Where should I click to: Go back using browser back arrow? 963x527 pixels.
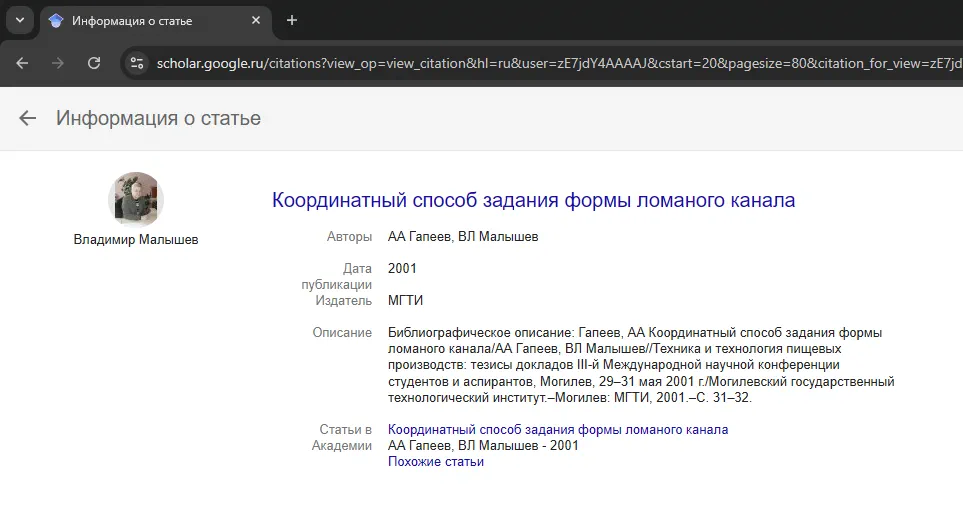point(22,63)
